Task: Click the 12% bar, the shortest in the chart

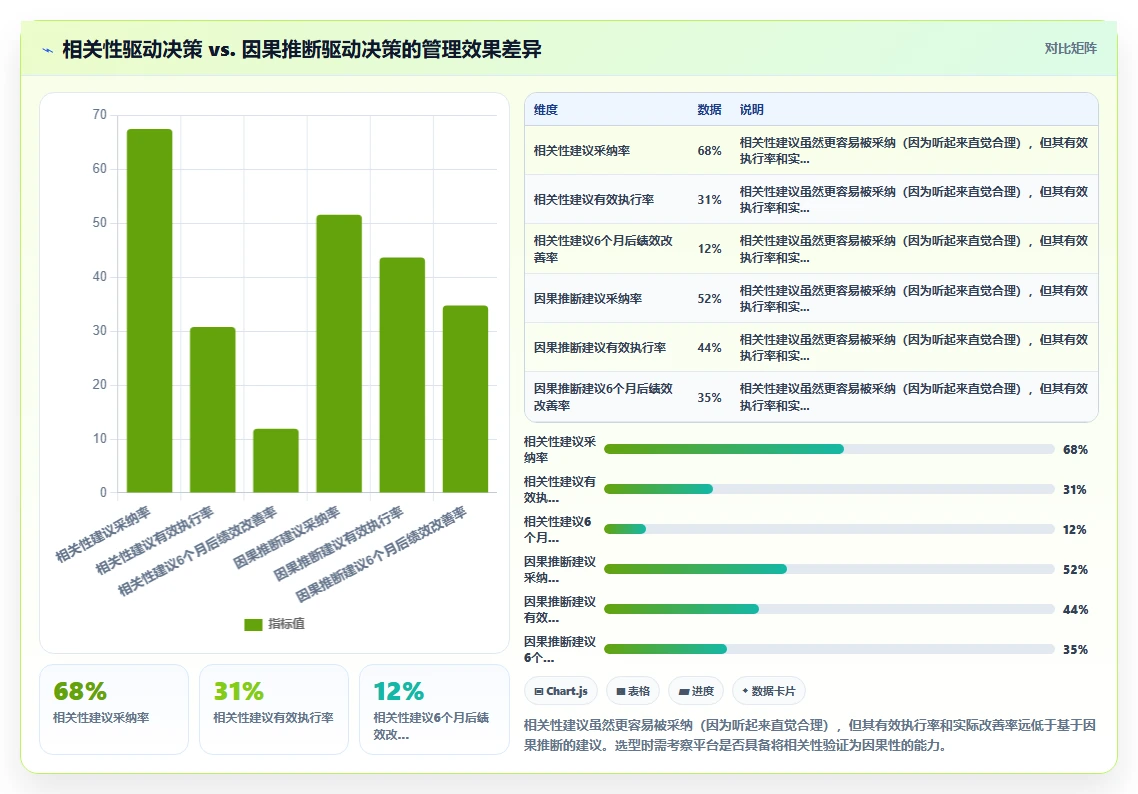Action: point(276,460)
